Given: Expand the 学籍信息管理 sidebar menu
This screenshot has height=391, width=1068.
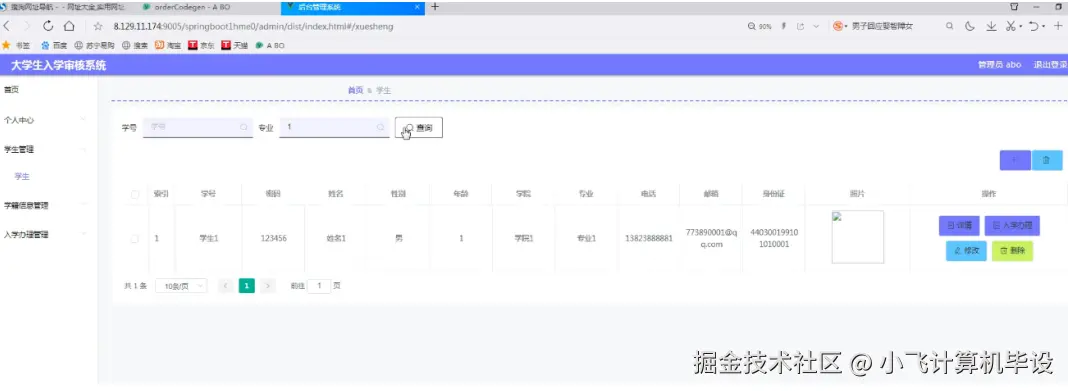Looking at the screenshot, I should pos(49,205).
